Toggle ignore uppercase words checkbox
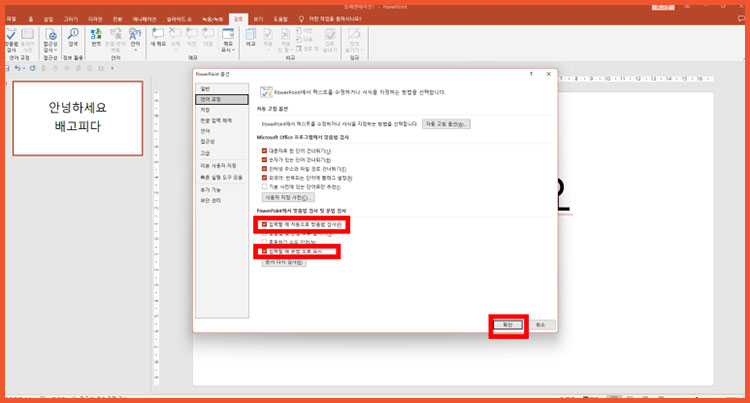The height and width of the screenshot is (403, 750). [264, 151]
